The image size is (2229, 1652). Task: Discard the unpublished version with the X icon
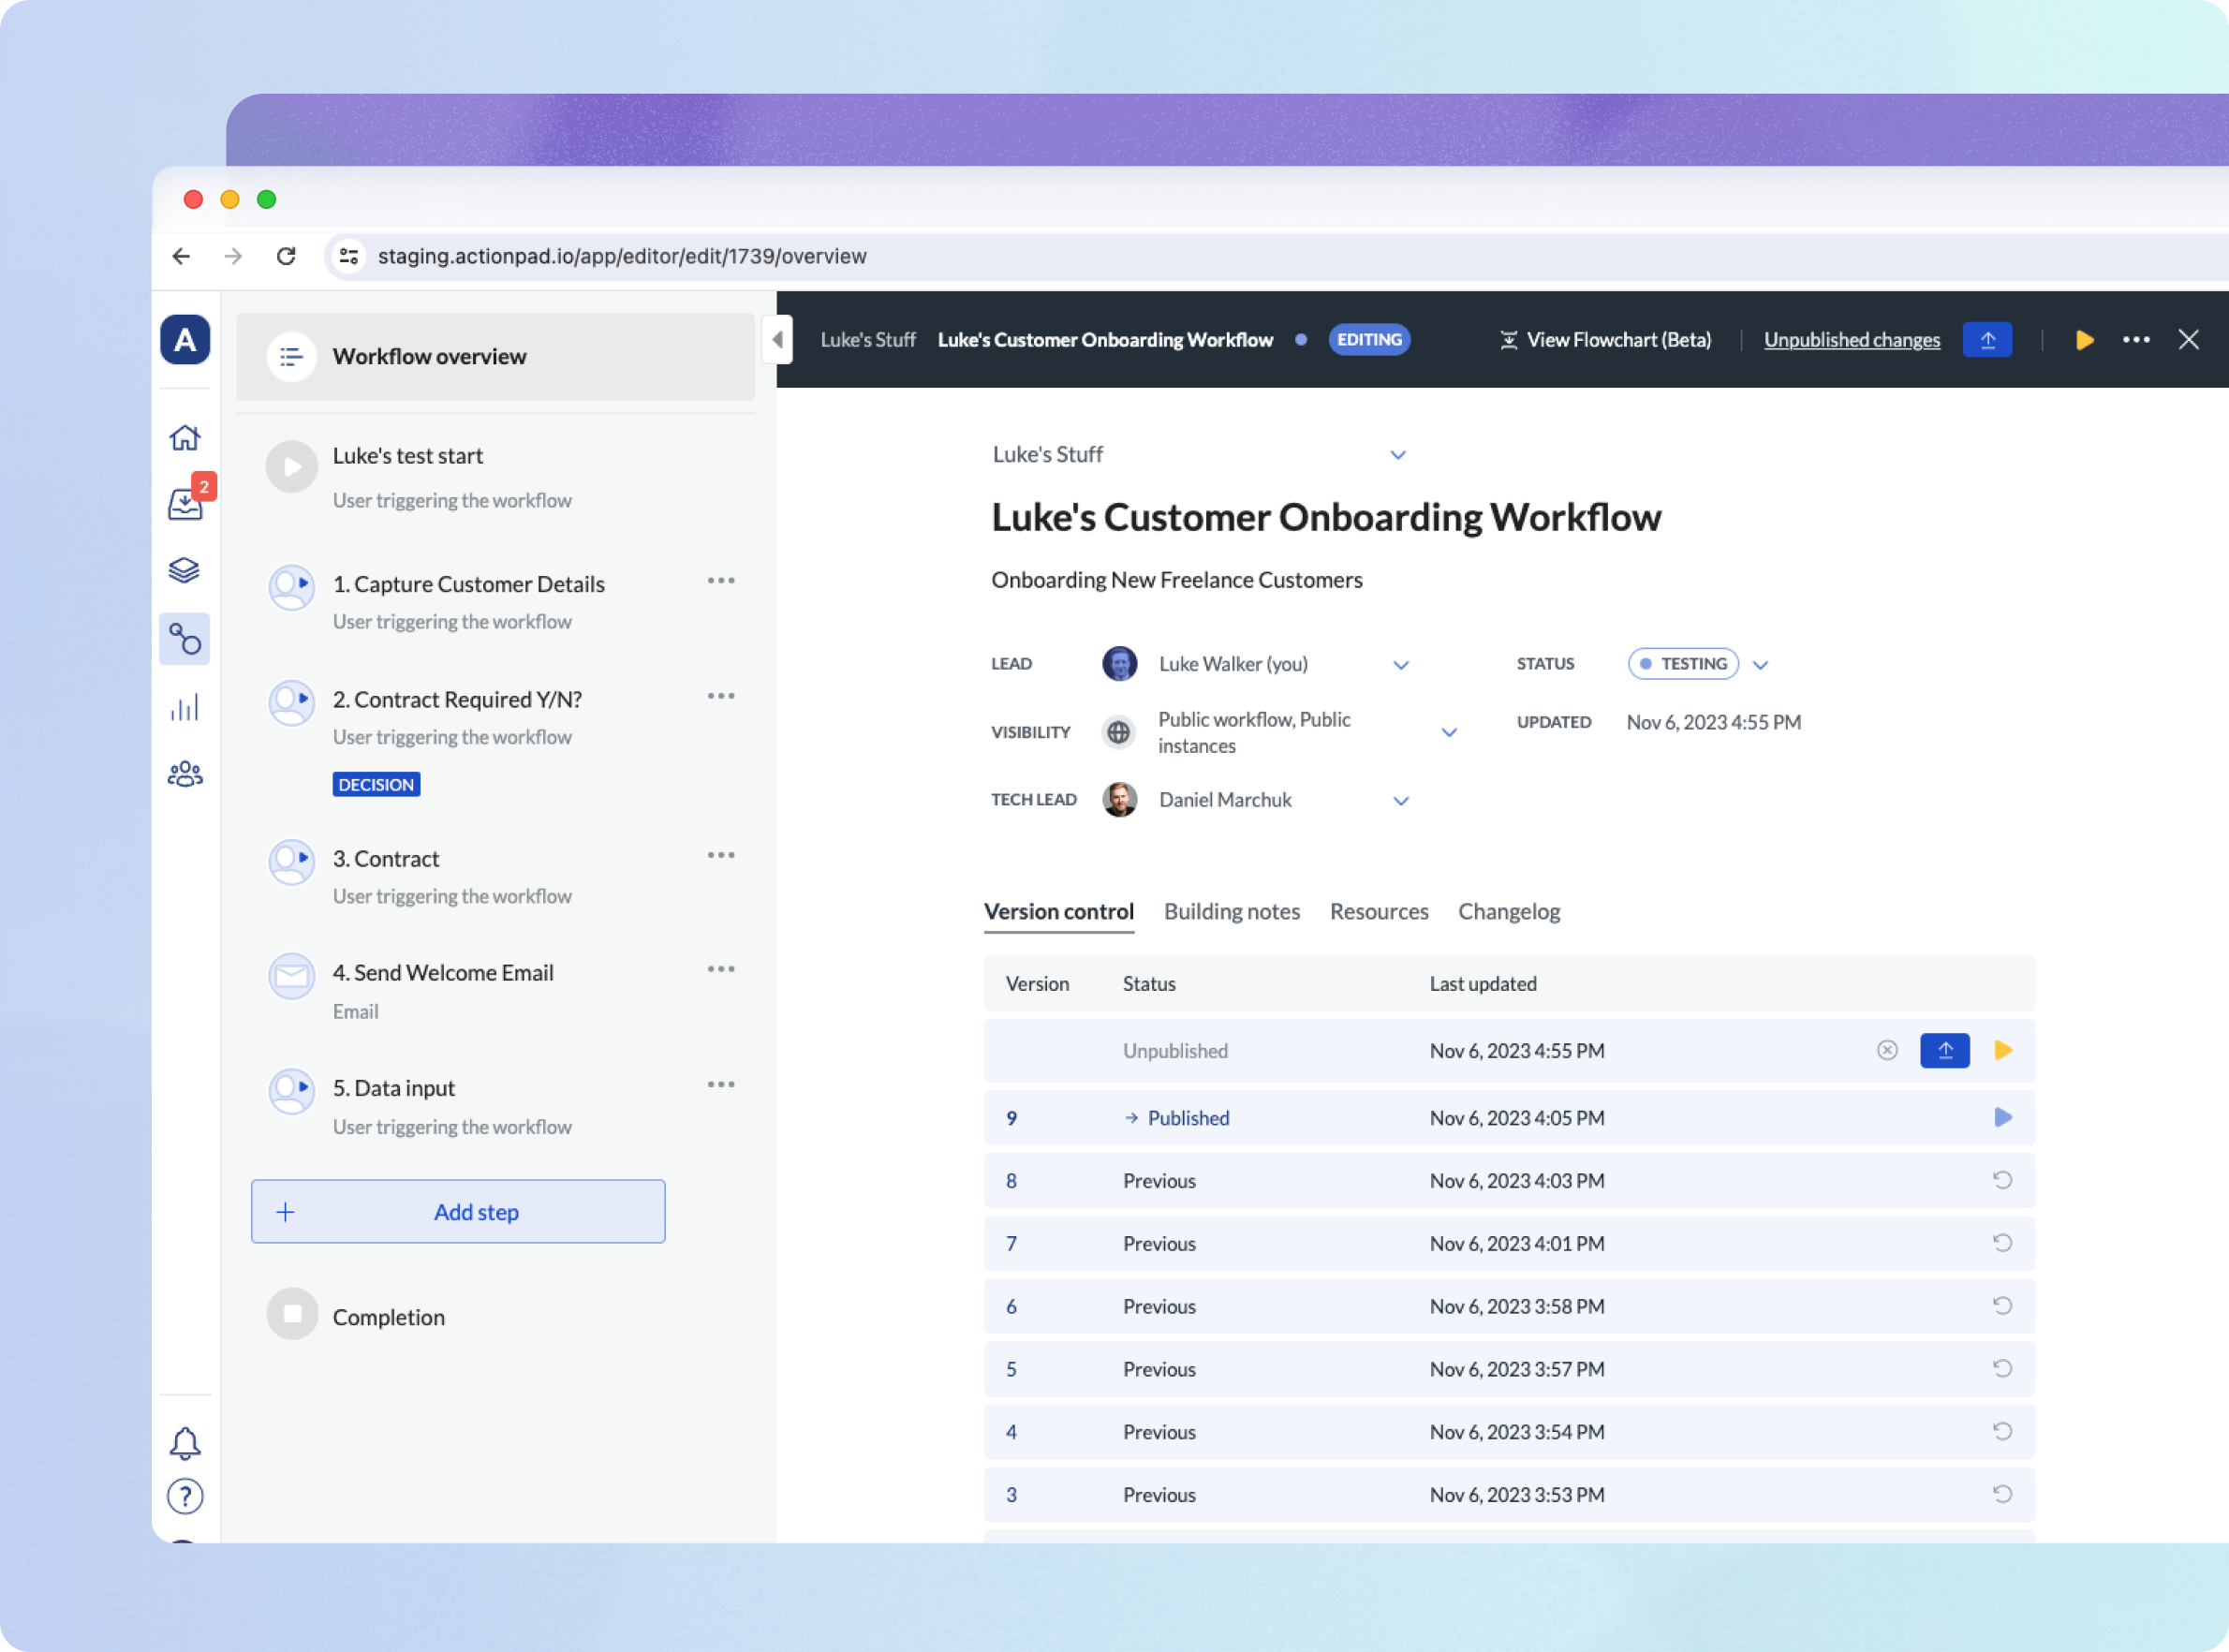[x=1887, y=1050]
